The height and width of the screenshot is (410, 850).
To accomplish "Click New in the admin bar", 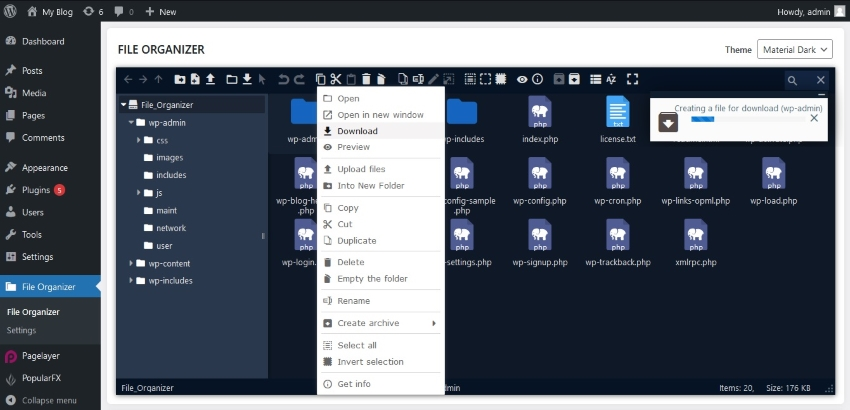I will click(161, 11).
